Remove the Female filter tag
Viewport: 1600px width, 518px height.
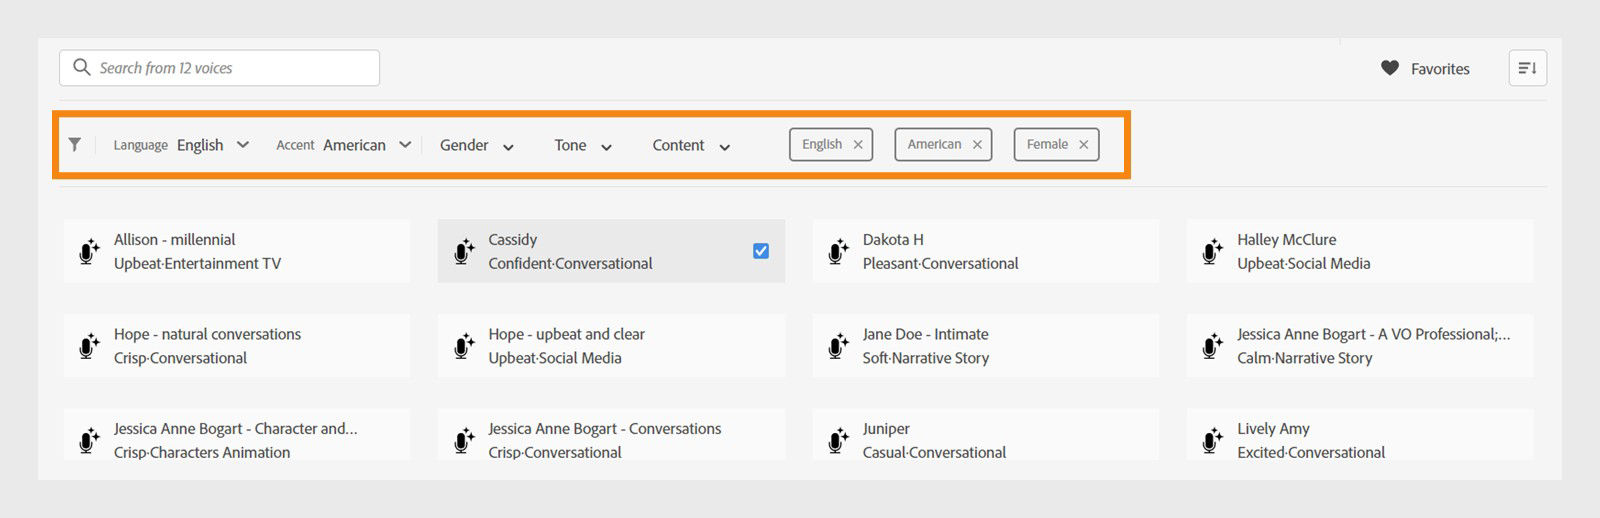(x=1083, y=145)
